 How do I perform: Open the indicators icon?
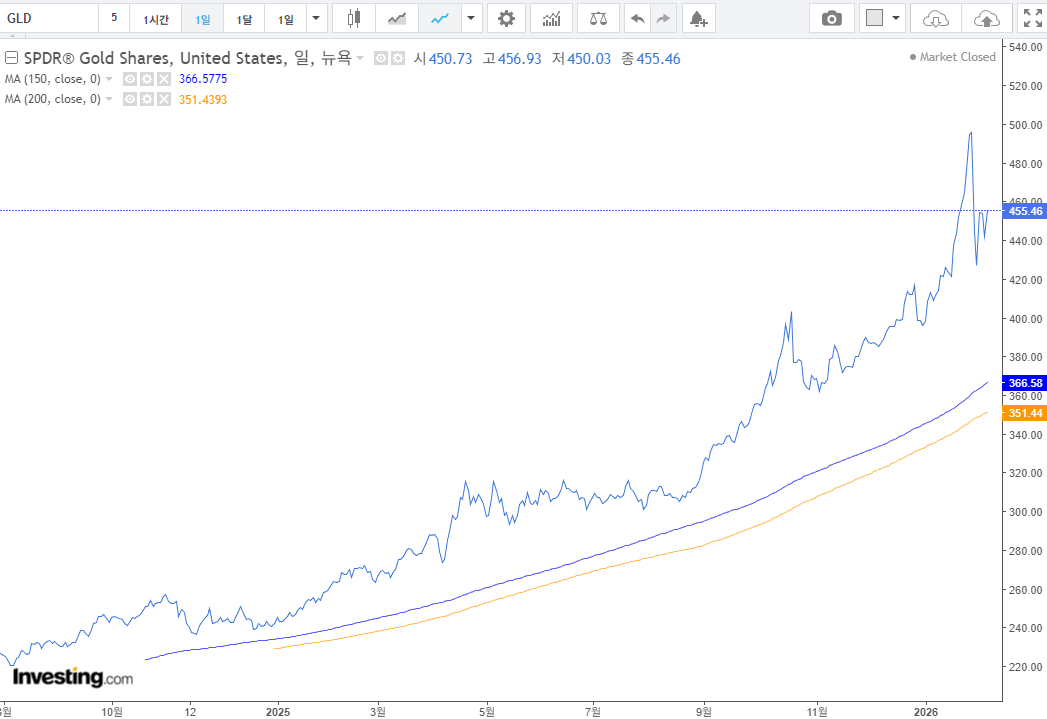coord(551,18)
